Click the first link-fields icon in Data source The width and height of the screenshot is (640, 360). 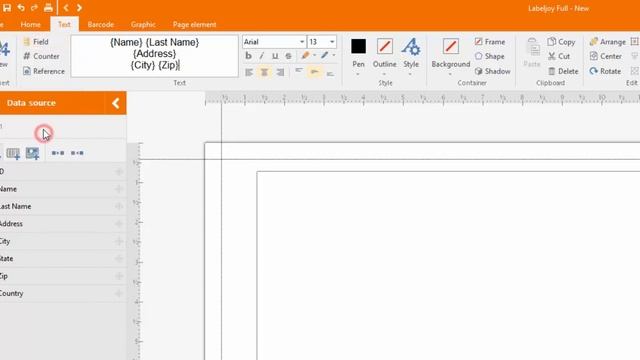pyautogui.click(x=58, y=153)
